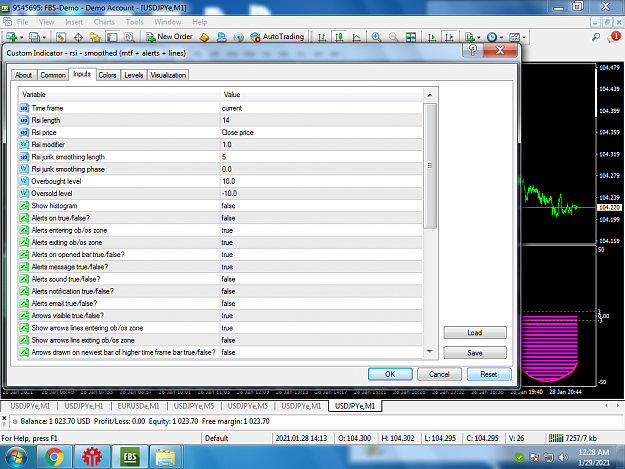625x469 pixels.
Task: Click the Cancel button
Action: coord(439,374)
